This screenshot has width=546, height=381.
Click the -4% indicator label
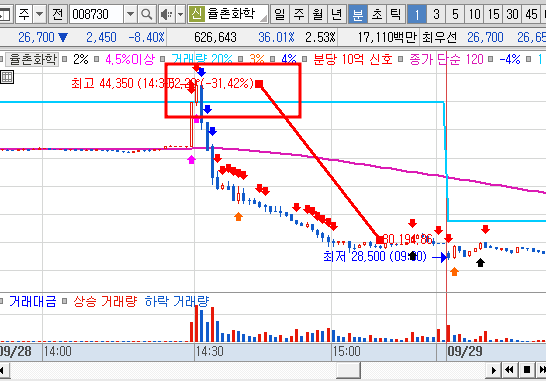point(510,59)
